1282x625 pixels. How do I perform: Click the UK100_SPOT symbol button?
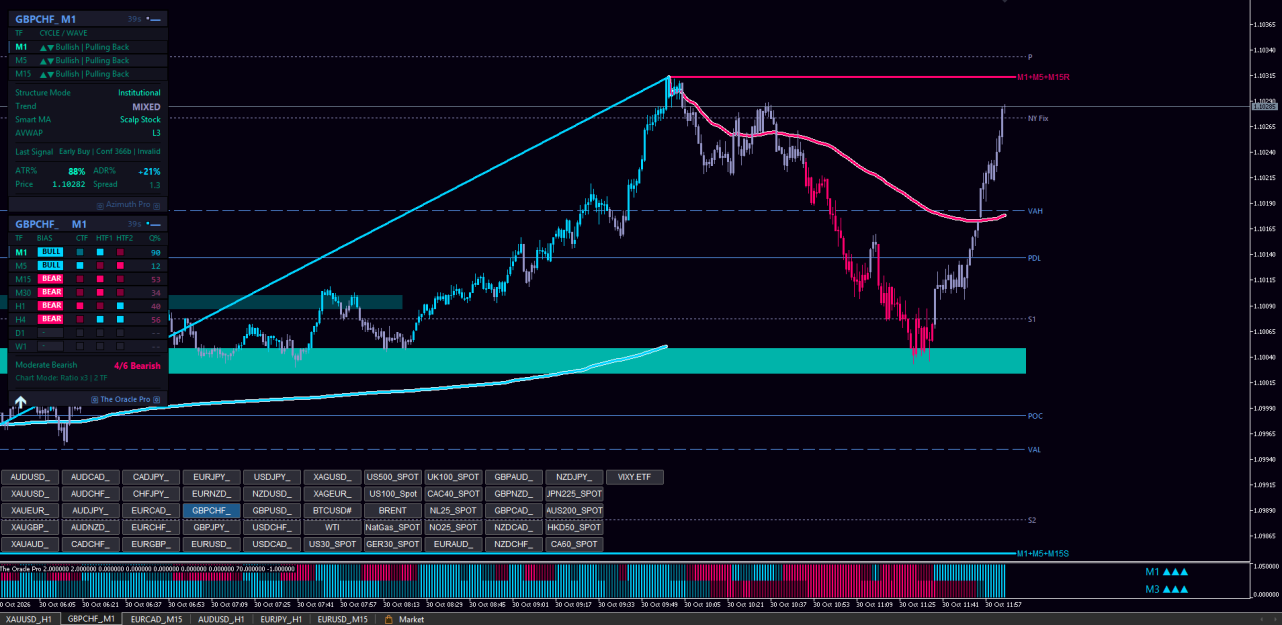453,477
